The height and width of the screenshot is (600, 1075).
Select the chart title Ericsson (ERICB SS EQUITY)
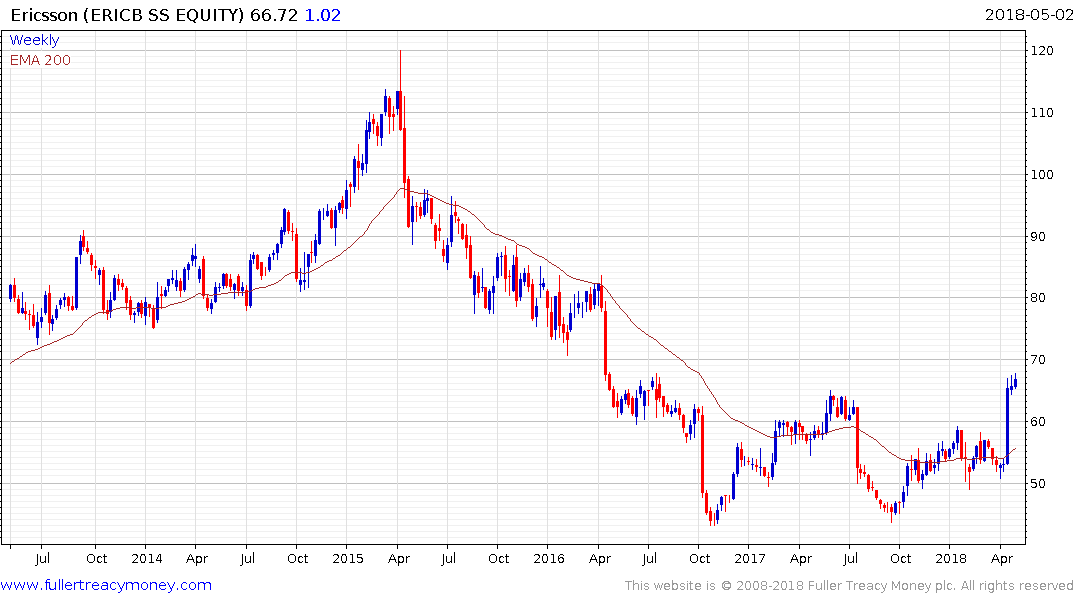tap(128, 15)
